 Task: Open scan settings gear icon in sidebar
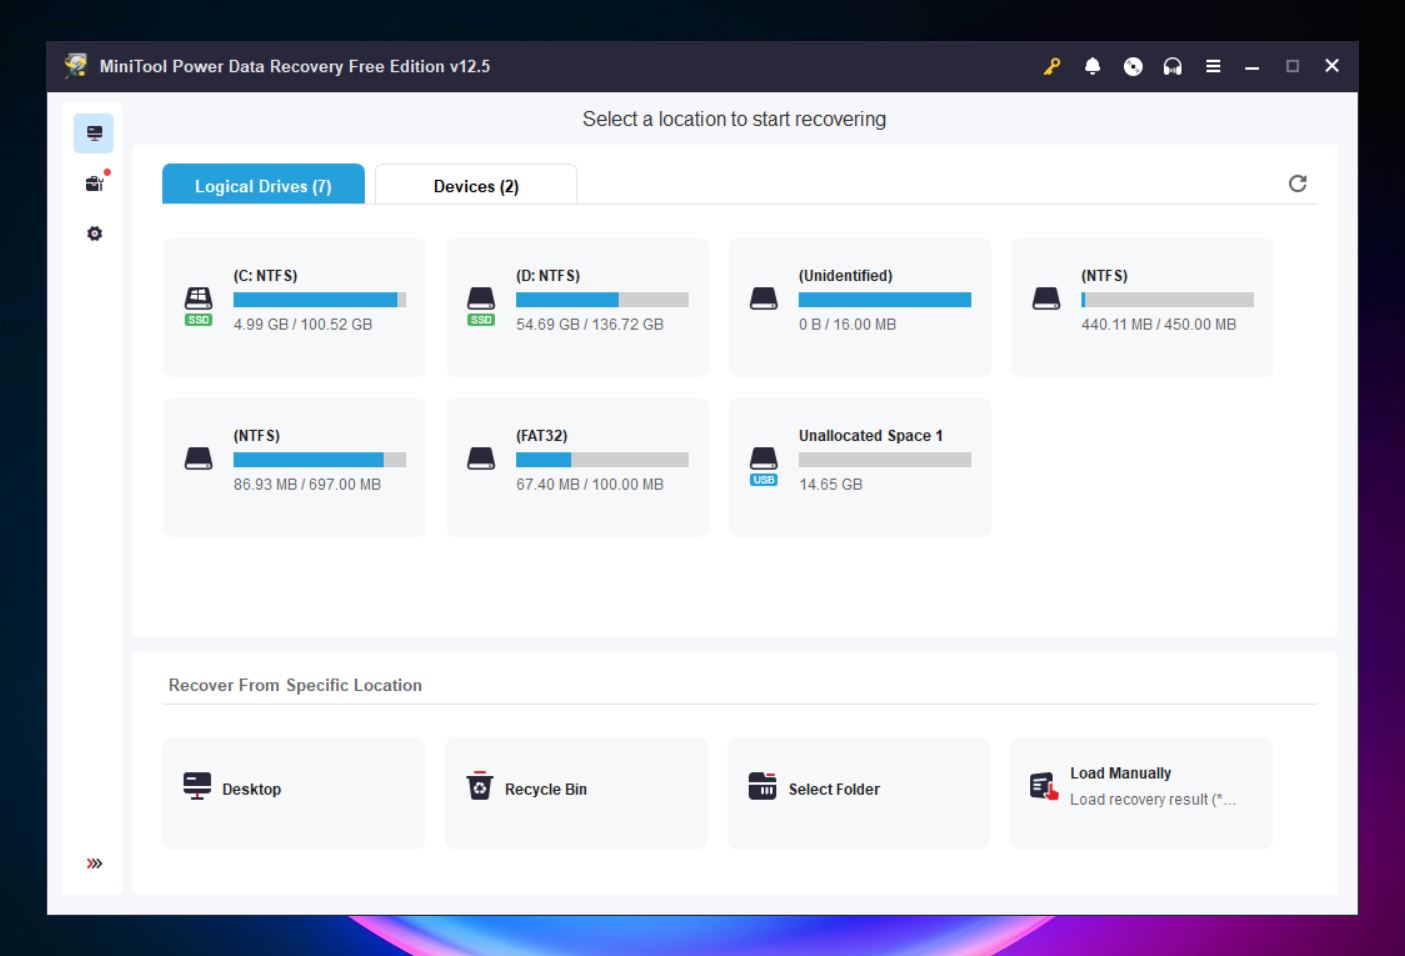click(94, 233)
